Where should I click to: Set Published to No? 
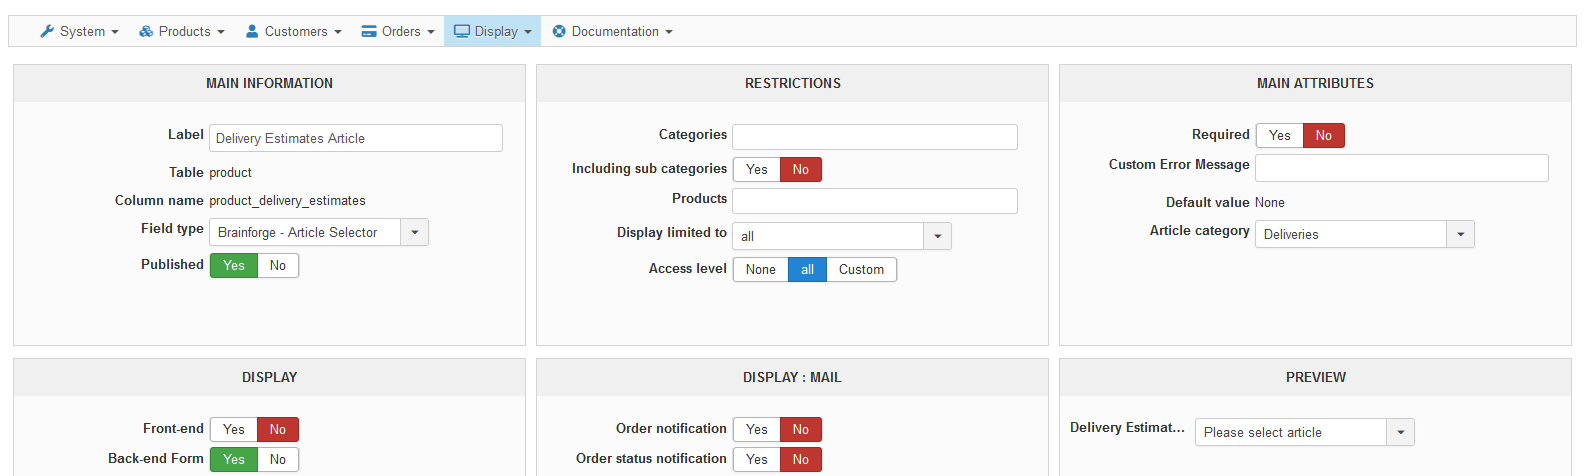[278, 265]
